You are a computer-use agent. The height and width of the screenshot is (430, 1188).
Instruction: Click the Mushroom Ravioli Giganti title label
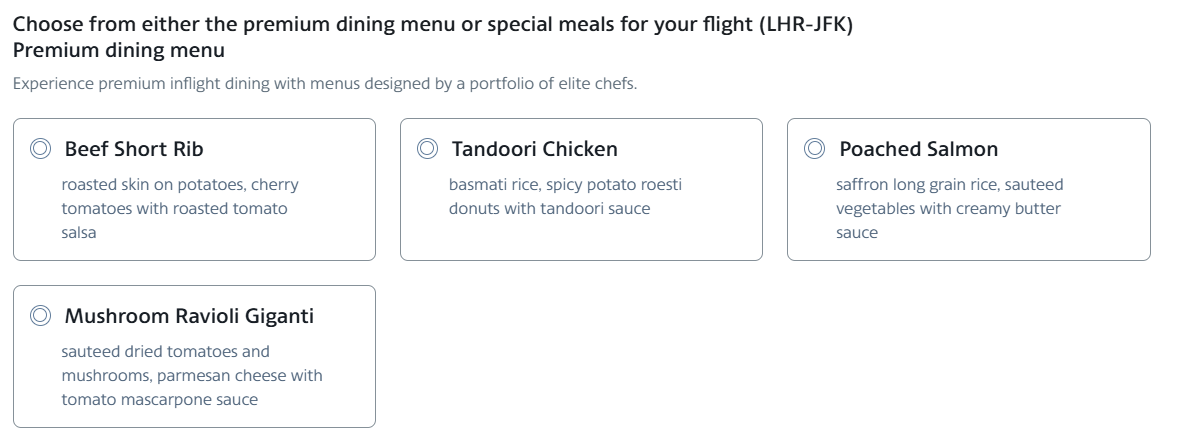(189, 316)
